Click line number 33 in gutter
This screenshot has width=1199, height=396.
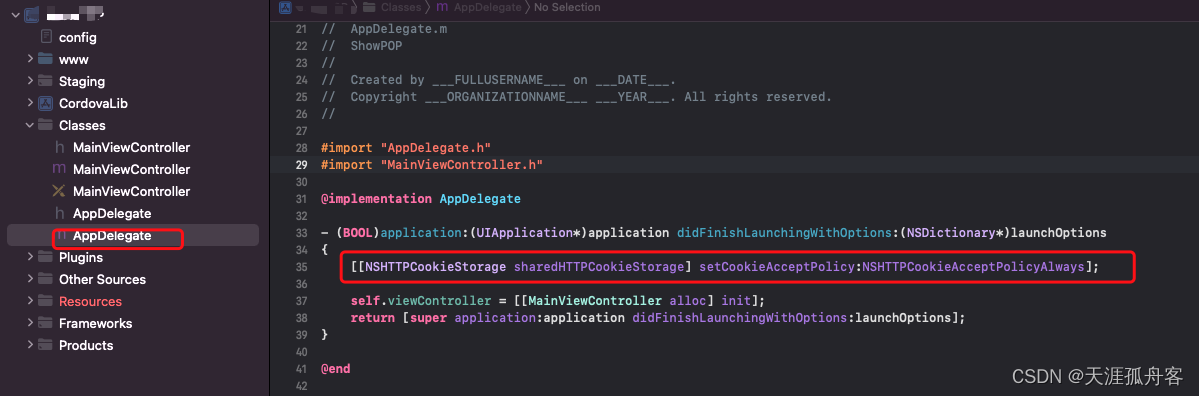pyautogui.click(x=301, y=232)
